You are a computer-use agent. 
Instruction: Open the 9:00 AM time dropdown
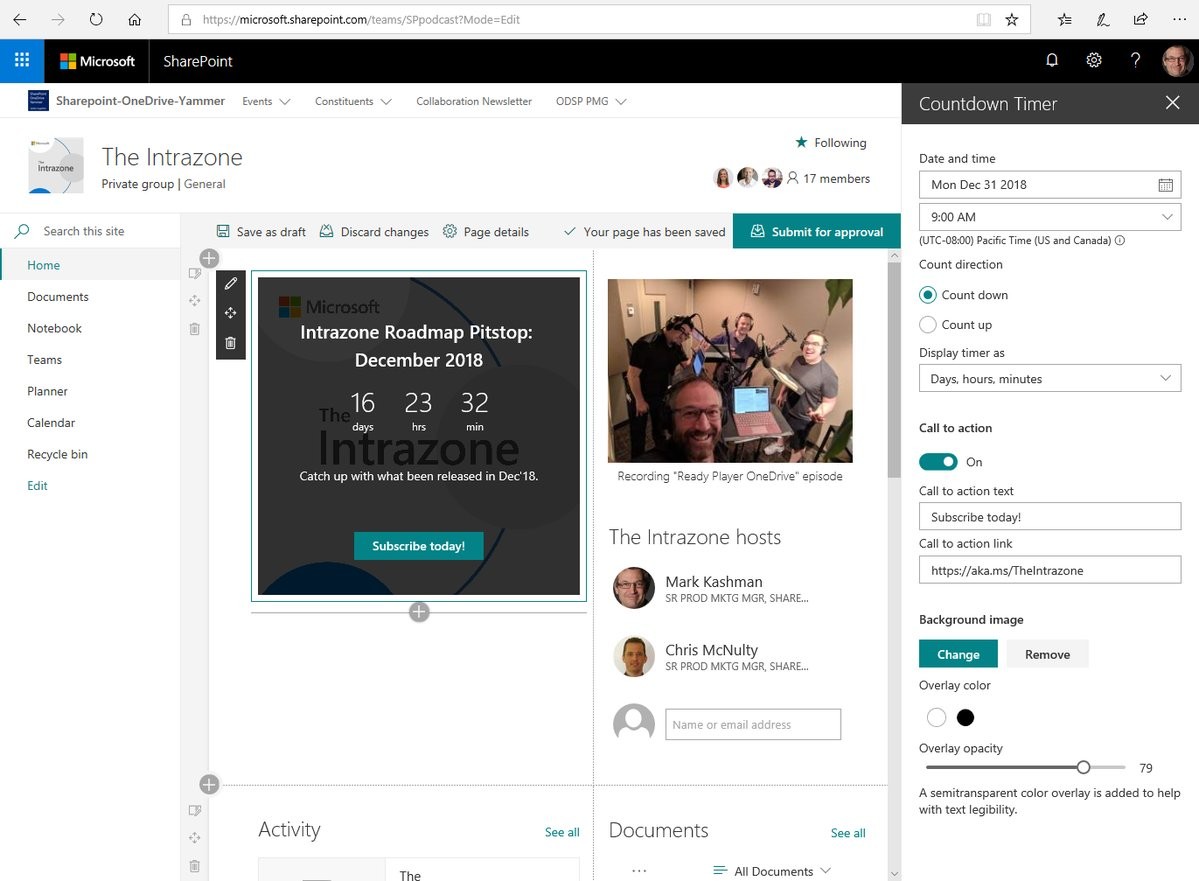pos(1049,217)
